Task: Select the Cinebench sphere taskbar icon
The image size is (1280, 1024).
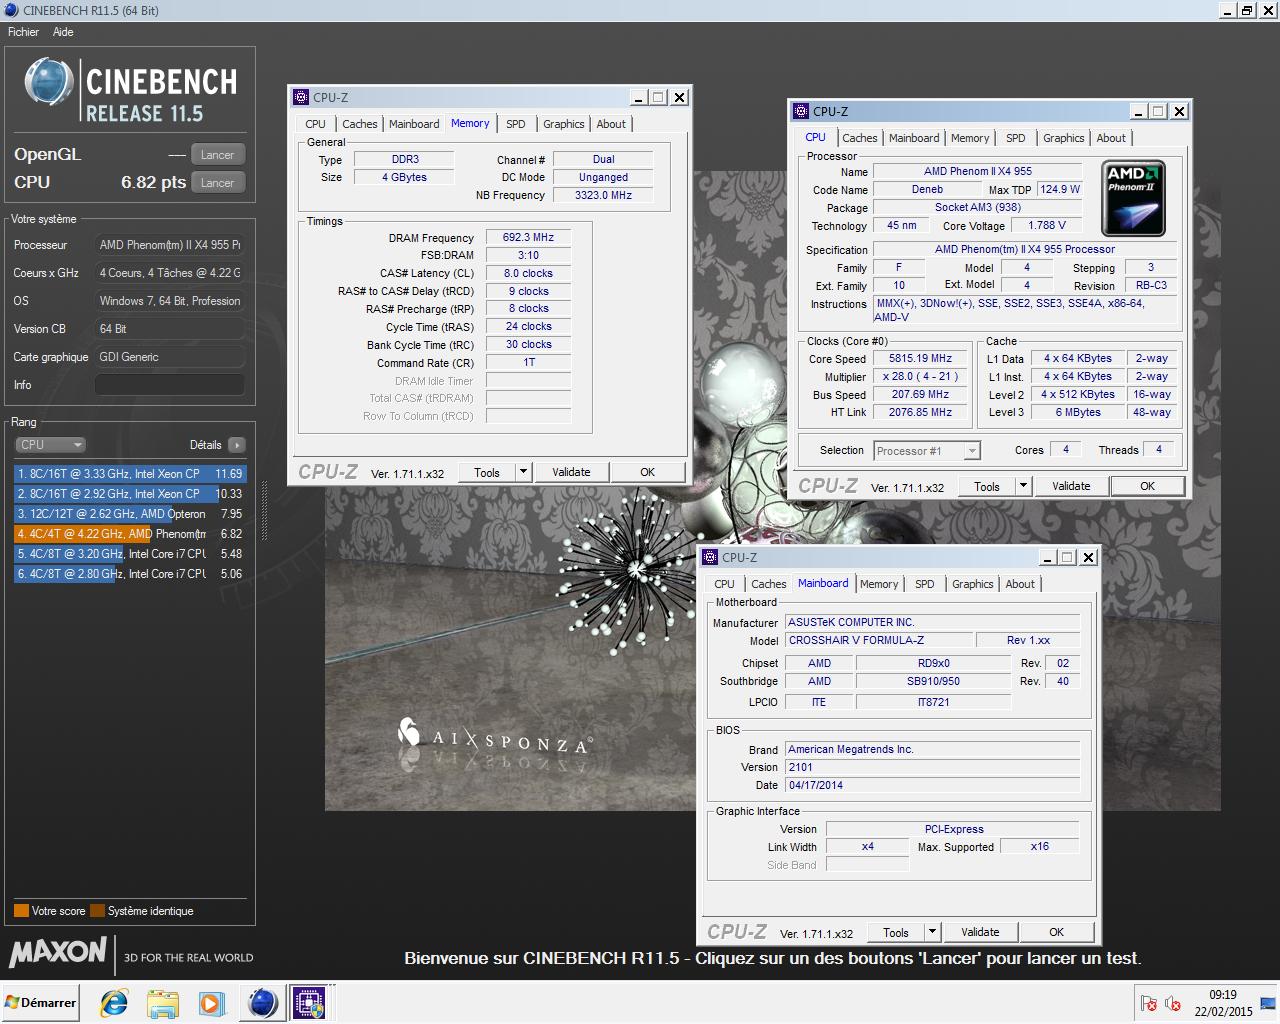Action: [263, 1002]
